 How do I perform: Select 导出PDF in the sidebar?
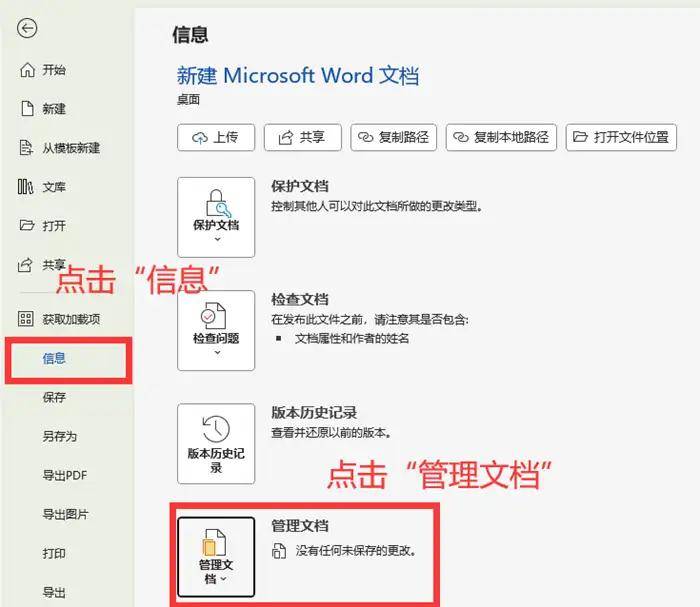65,475
